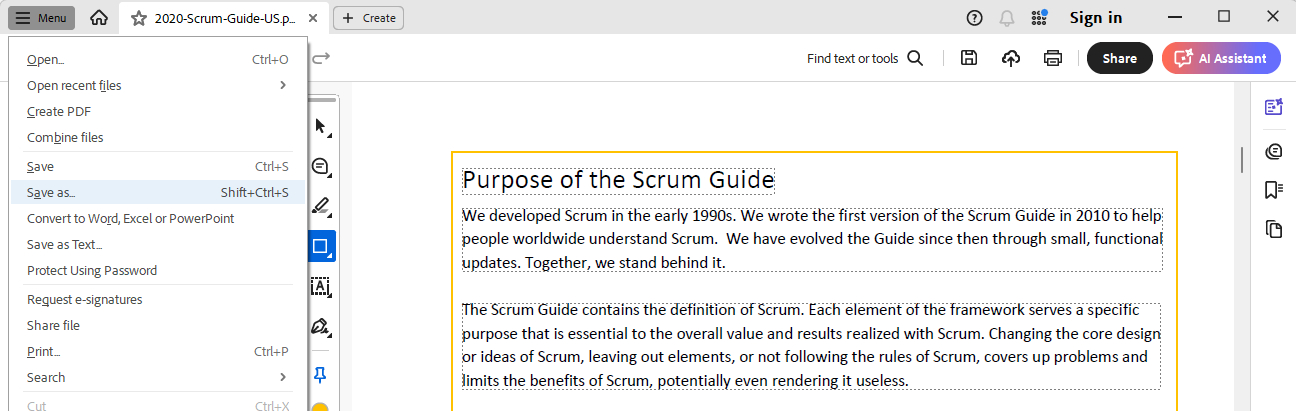Activate the rectangle shape tool
This screenshot has height=411, width=1296.
[321, 246]
